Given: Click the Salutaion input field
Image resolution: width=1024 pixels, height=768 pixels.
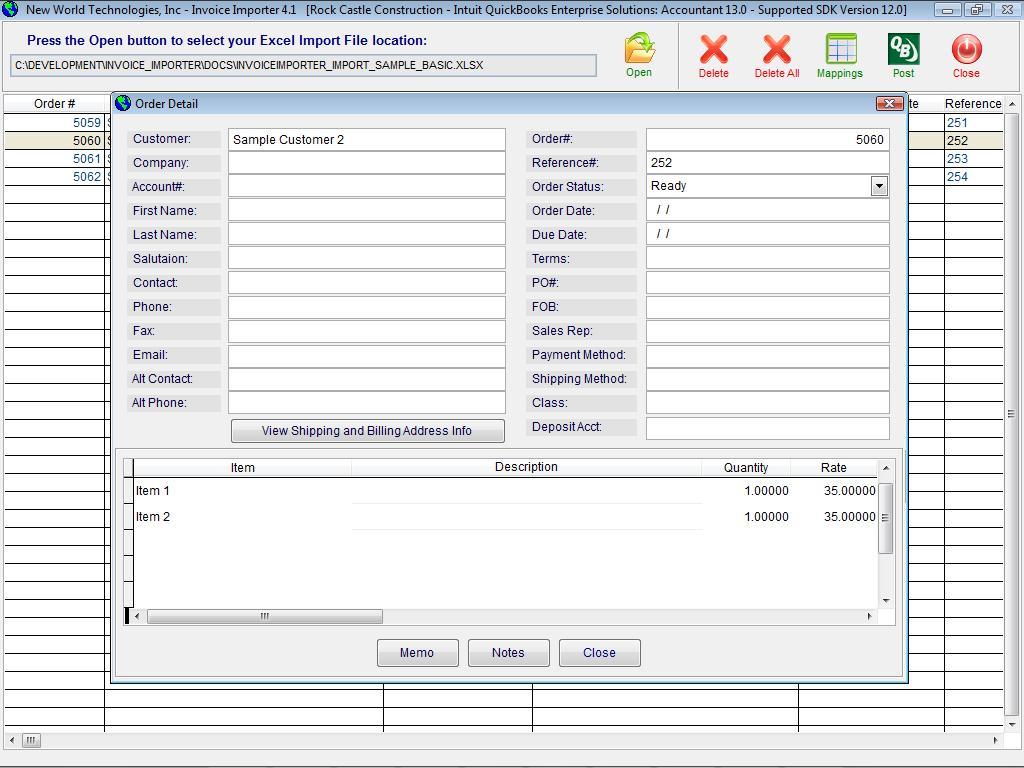Looking at the screenshot, I should click(366, 259).
